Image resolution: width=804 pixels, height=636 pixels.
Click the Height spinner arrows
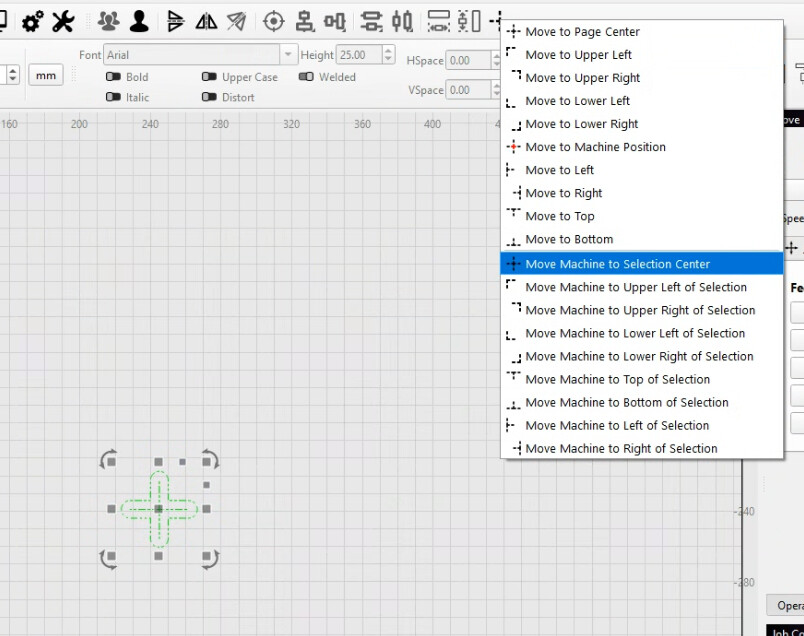[388, 55]
